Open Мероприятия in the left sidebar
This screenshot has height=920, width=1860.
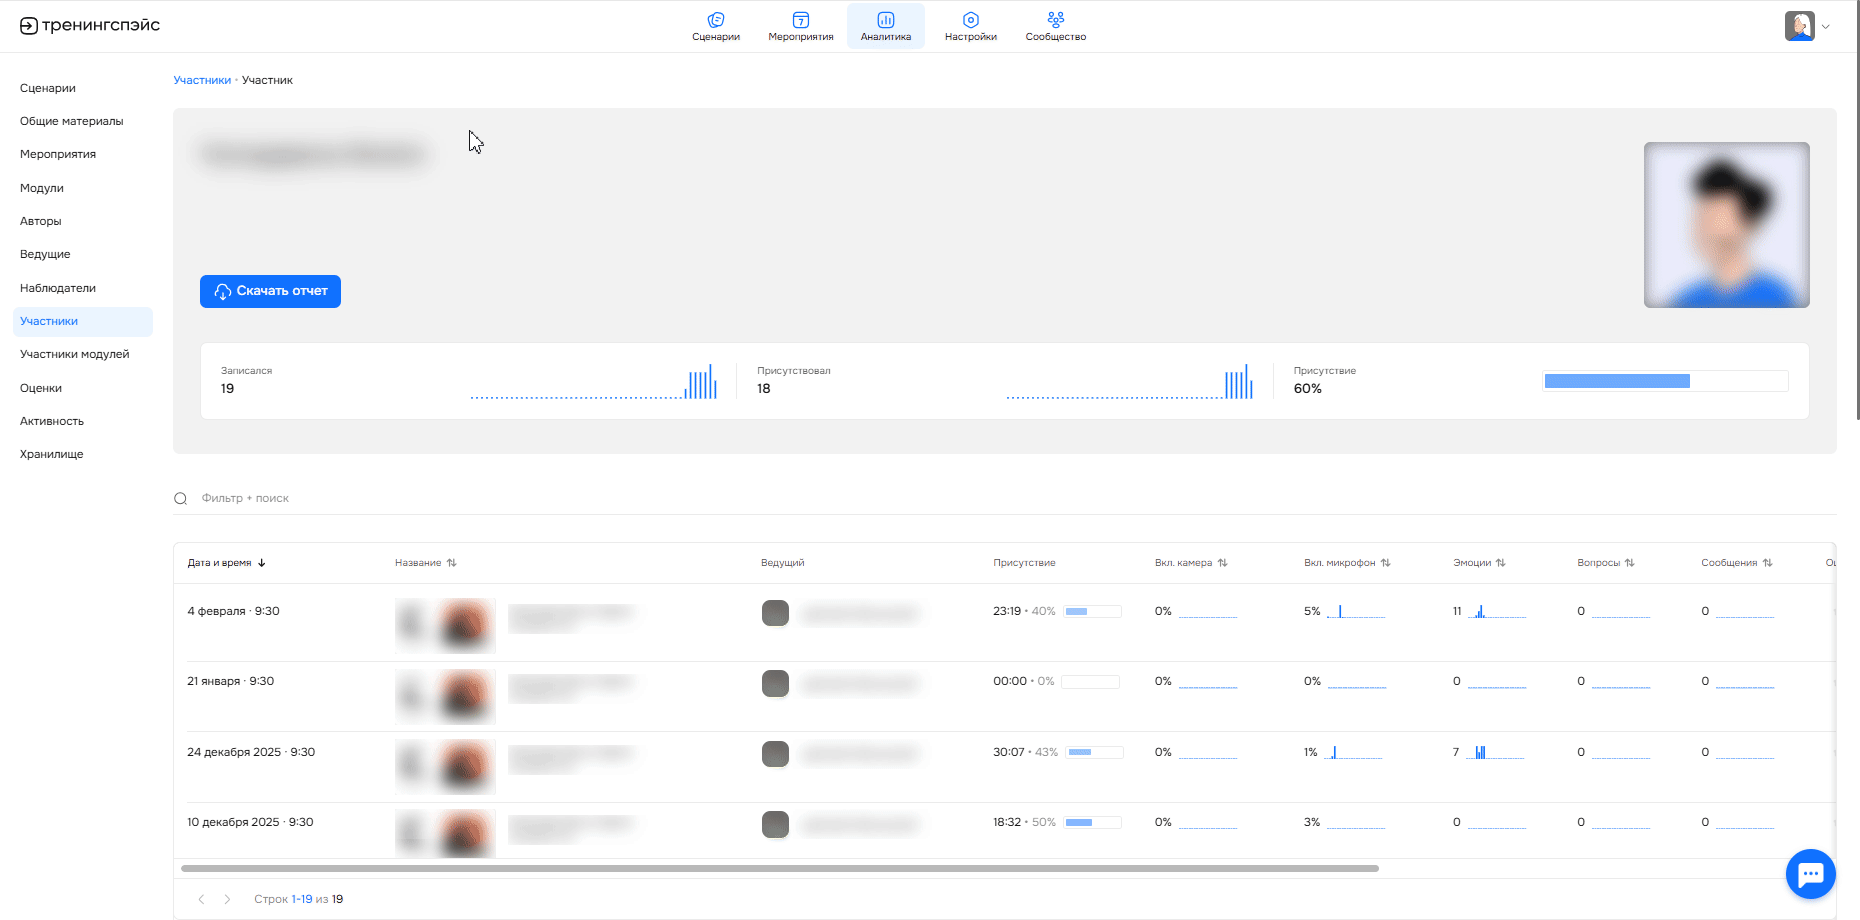[58, 154]
